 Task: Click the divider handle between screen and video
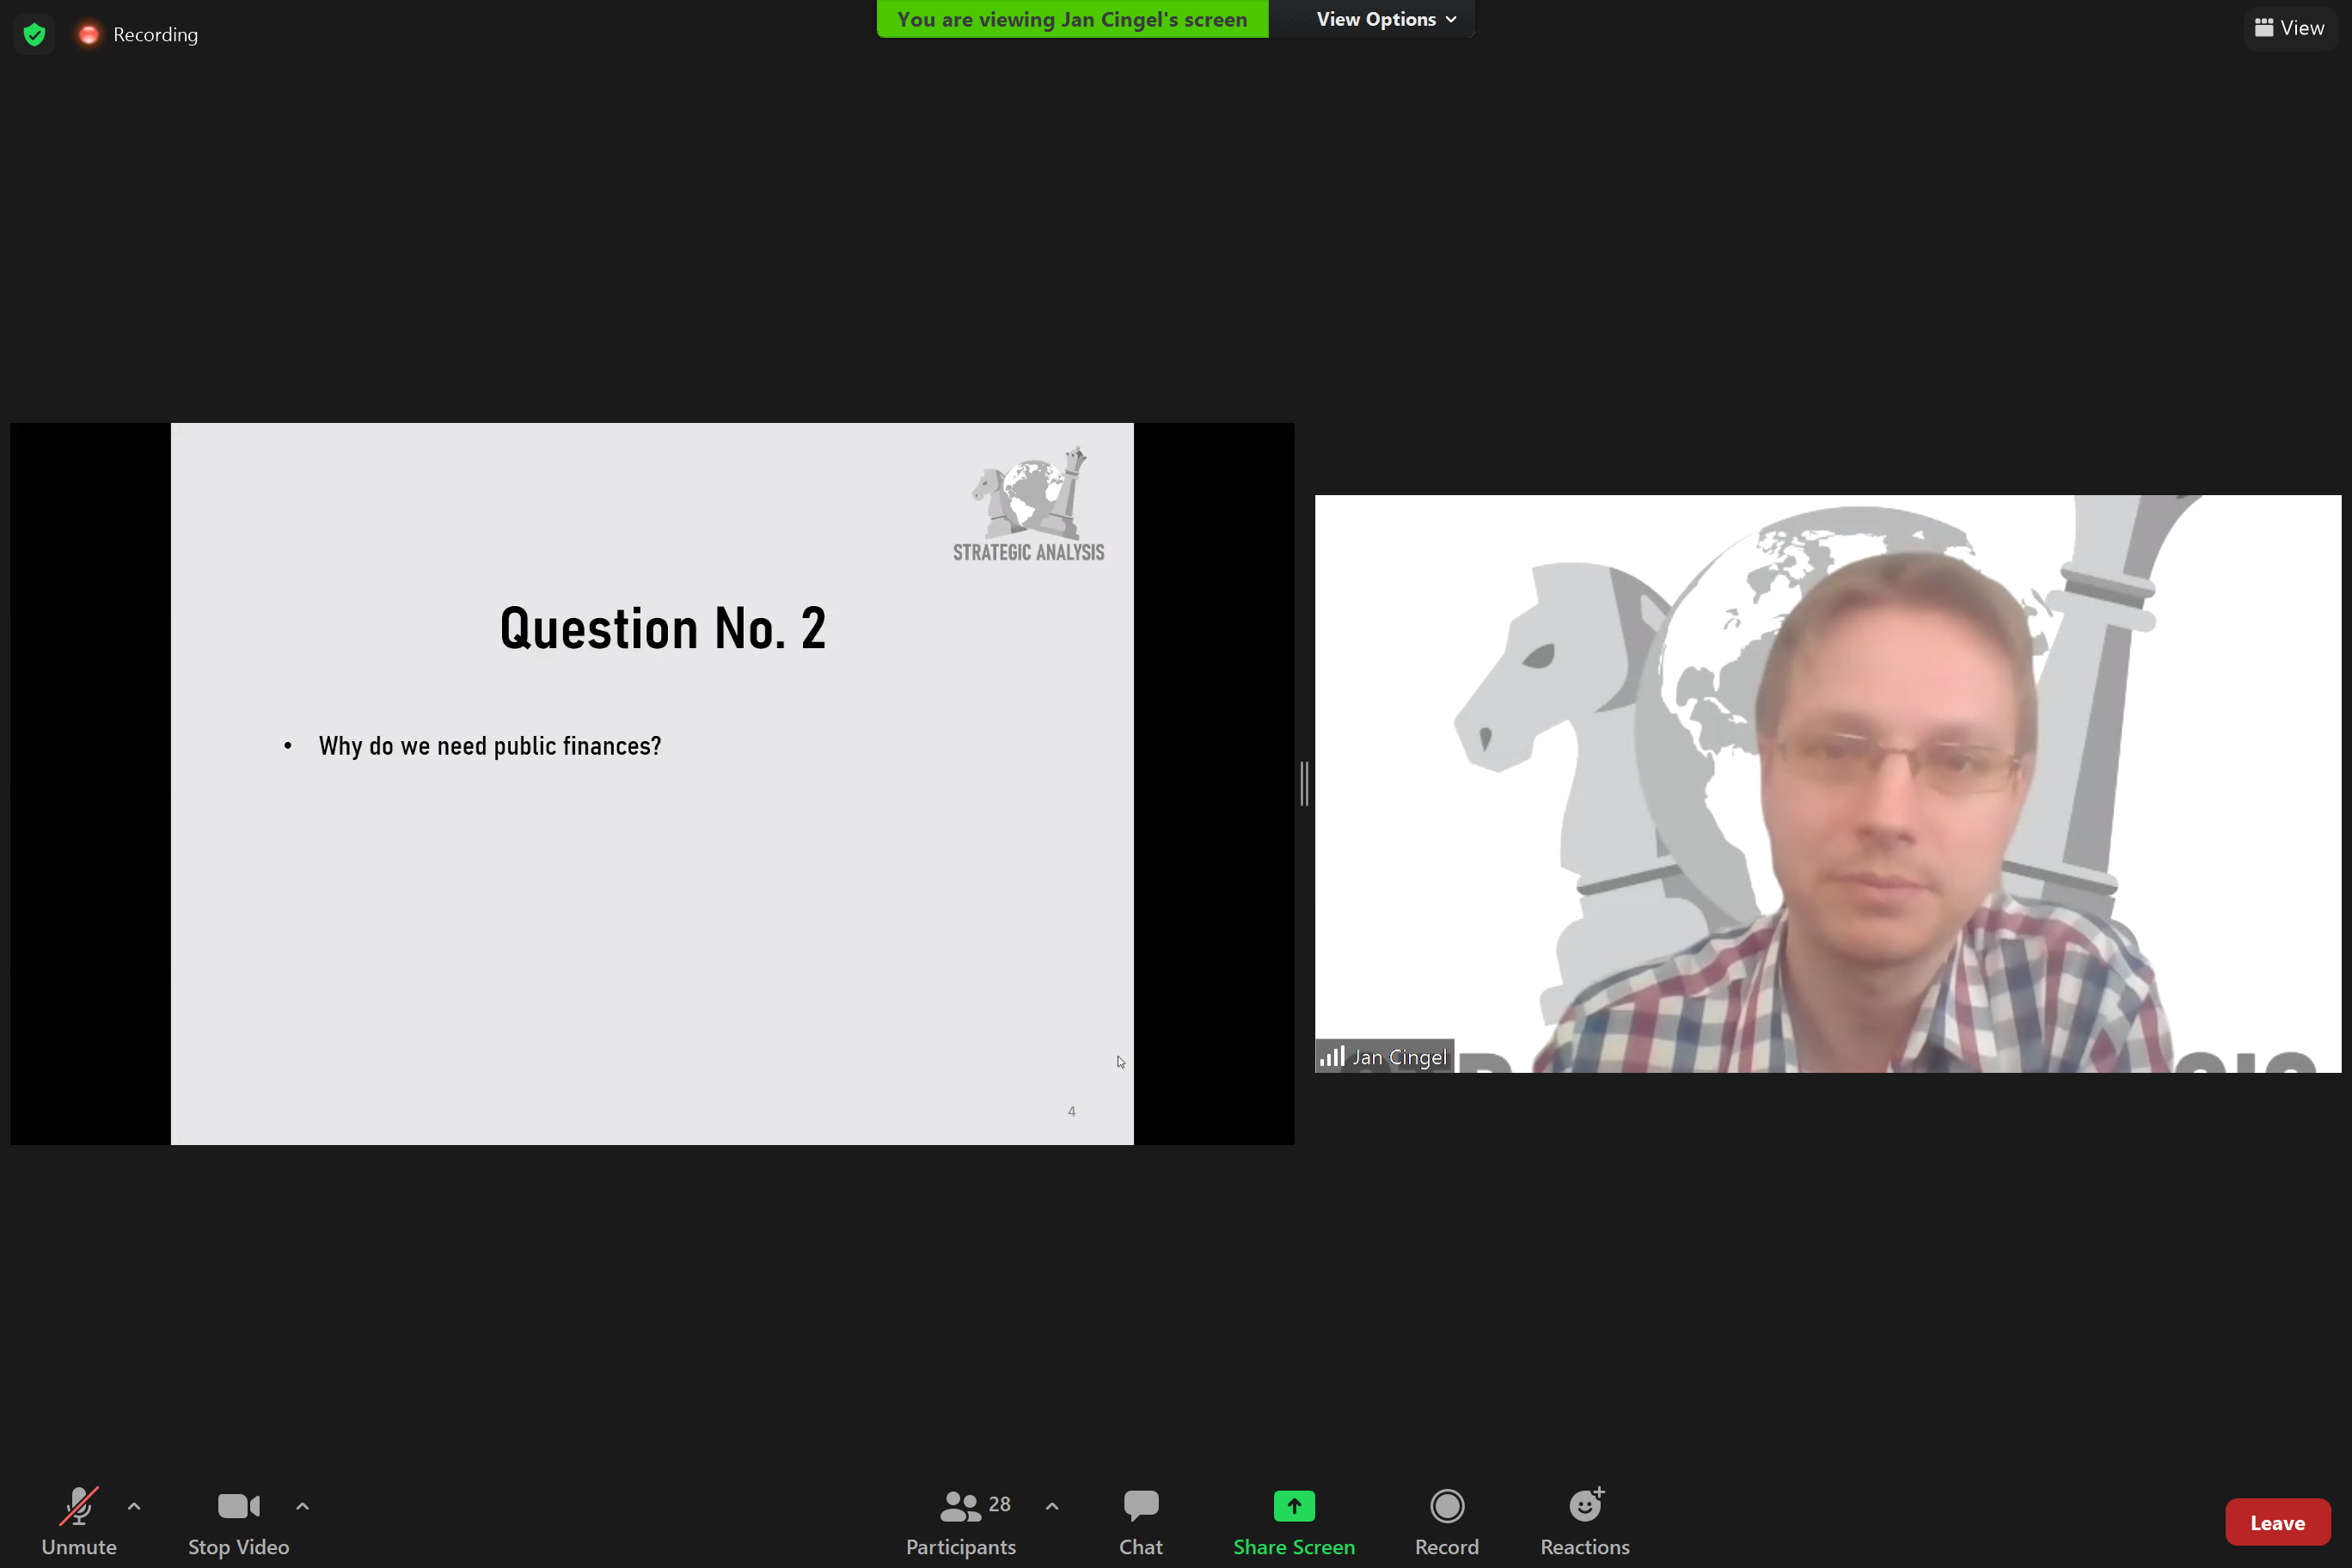(1304, 783)
